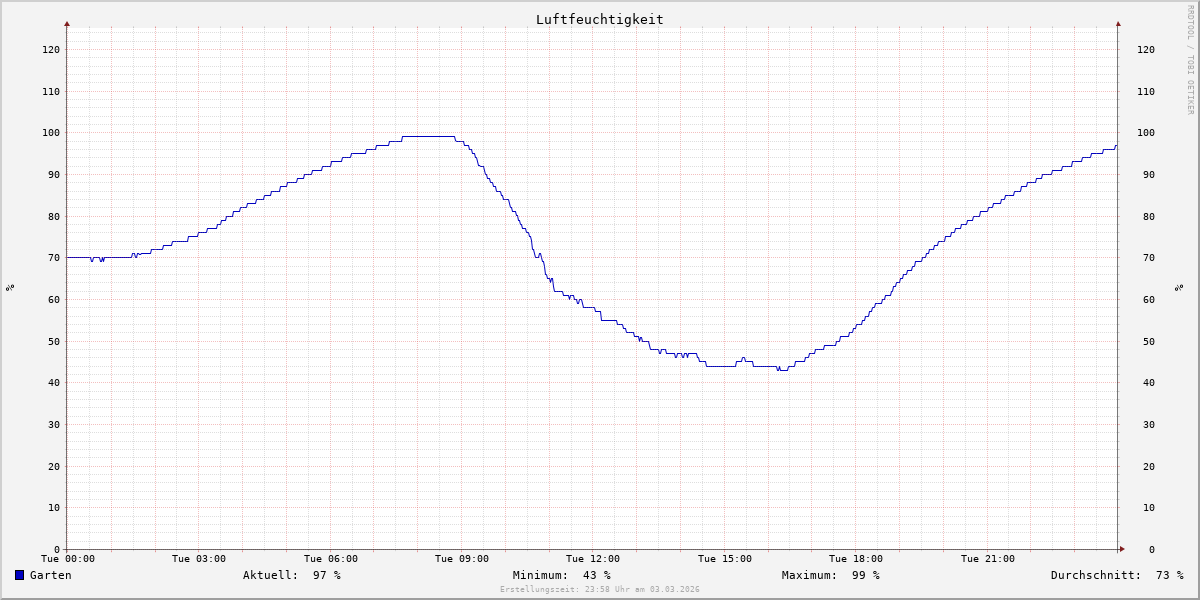Click the Aktuell 97 % reading

(291, 575)
